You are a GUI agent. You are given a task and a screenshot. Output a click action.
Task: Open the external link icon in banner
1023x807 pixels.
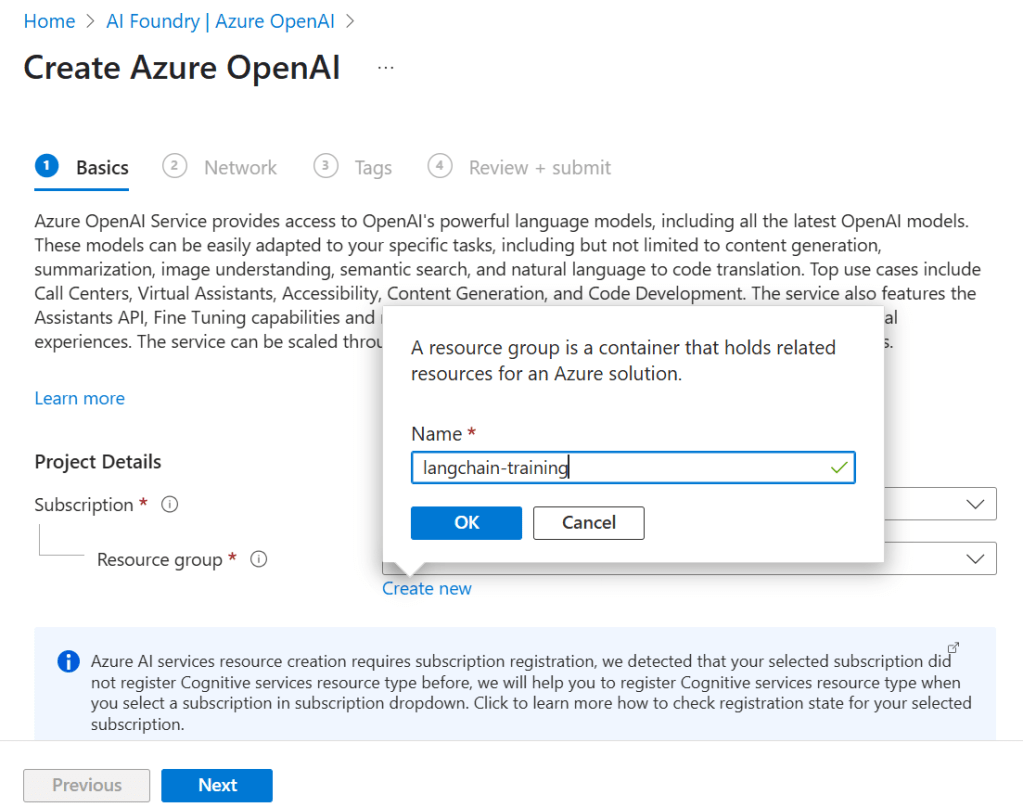click(x=953, y=648)
